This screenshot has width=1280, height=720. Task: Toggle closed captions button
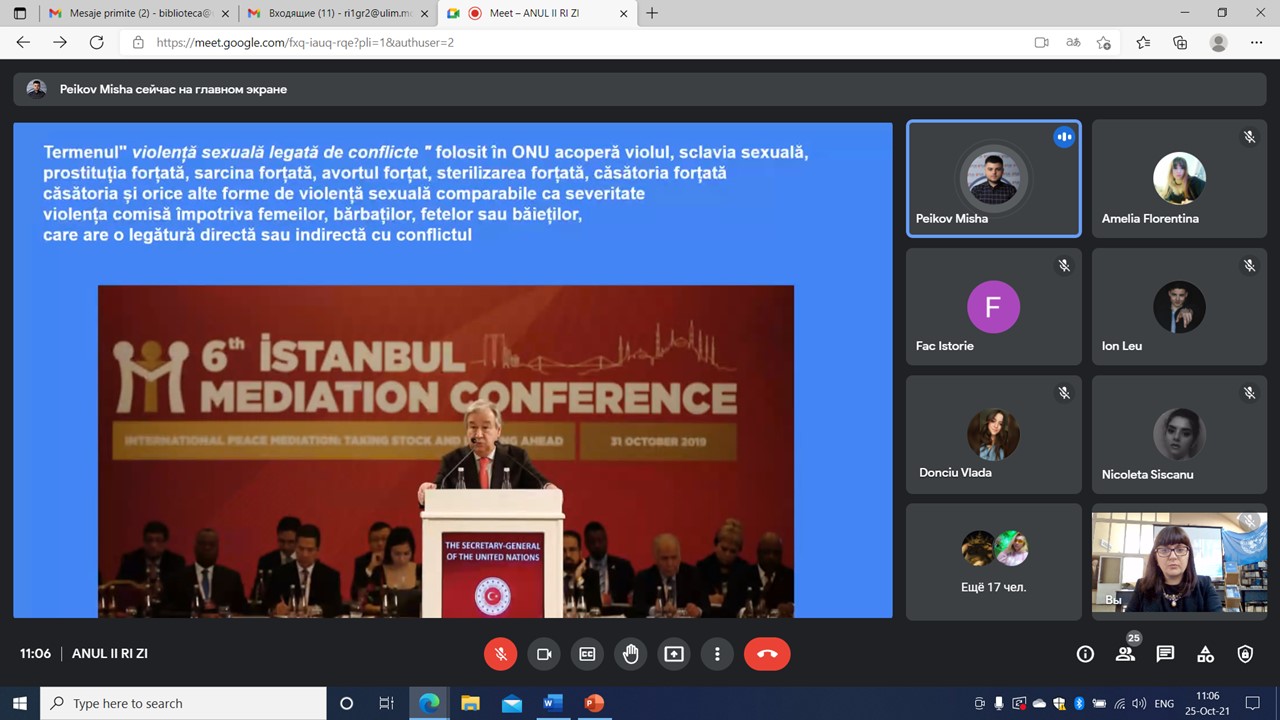pos(587,654)
